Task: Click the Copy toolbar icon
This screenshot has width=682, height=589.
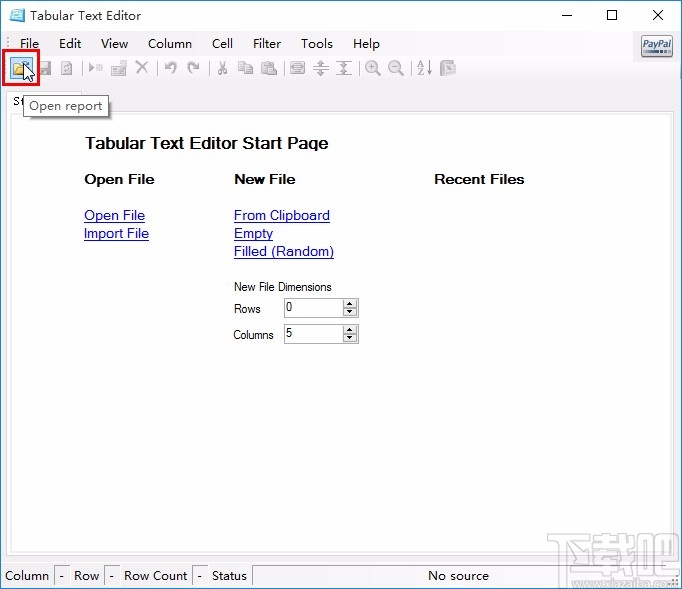Action: [245, 68]
